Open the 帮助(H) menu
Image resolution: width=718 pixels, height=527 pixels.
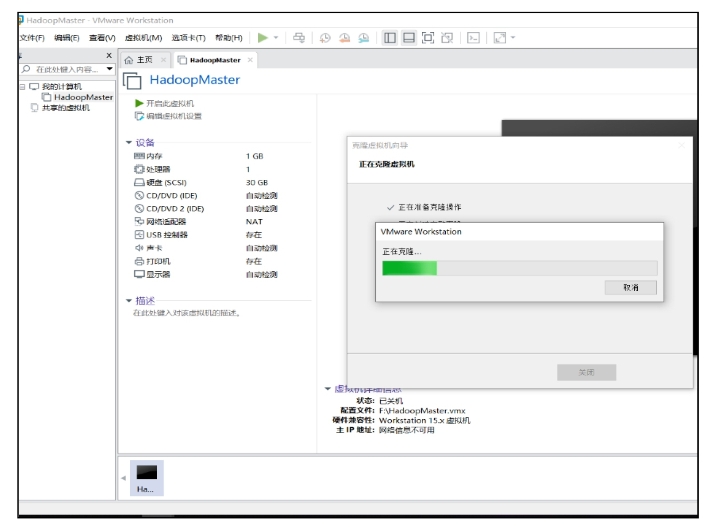(x=228, y=38)
